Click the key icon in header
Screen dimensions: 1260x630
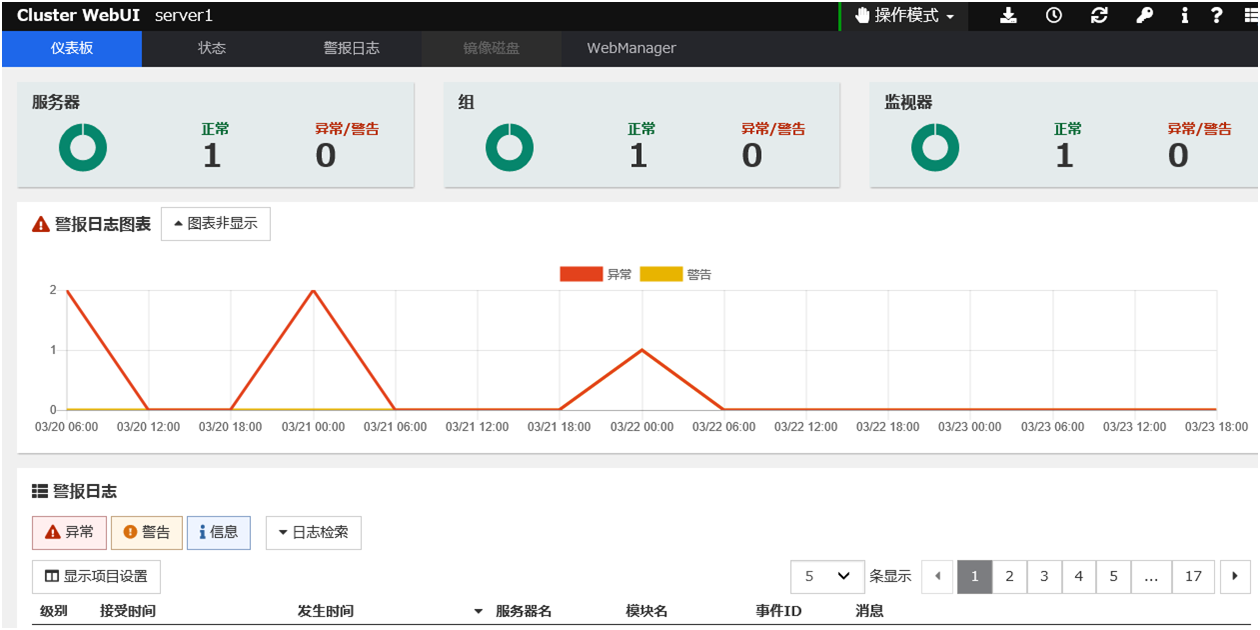click(x=1144, y=16)
